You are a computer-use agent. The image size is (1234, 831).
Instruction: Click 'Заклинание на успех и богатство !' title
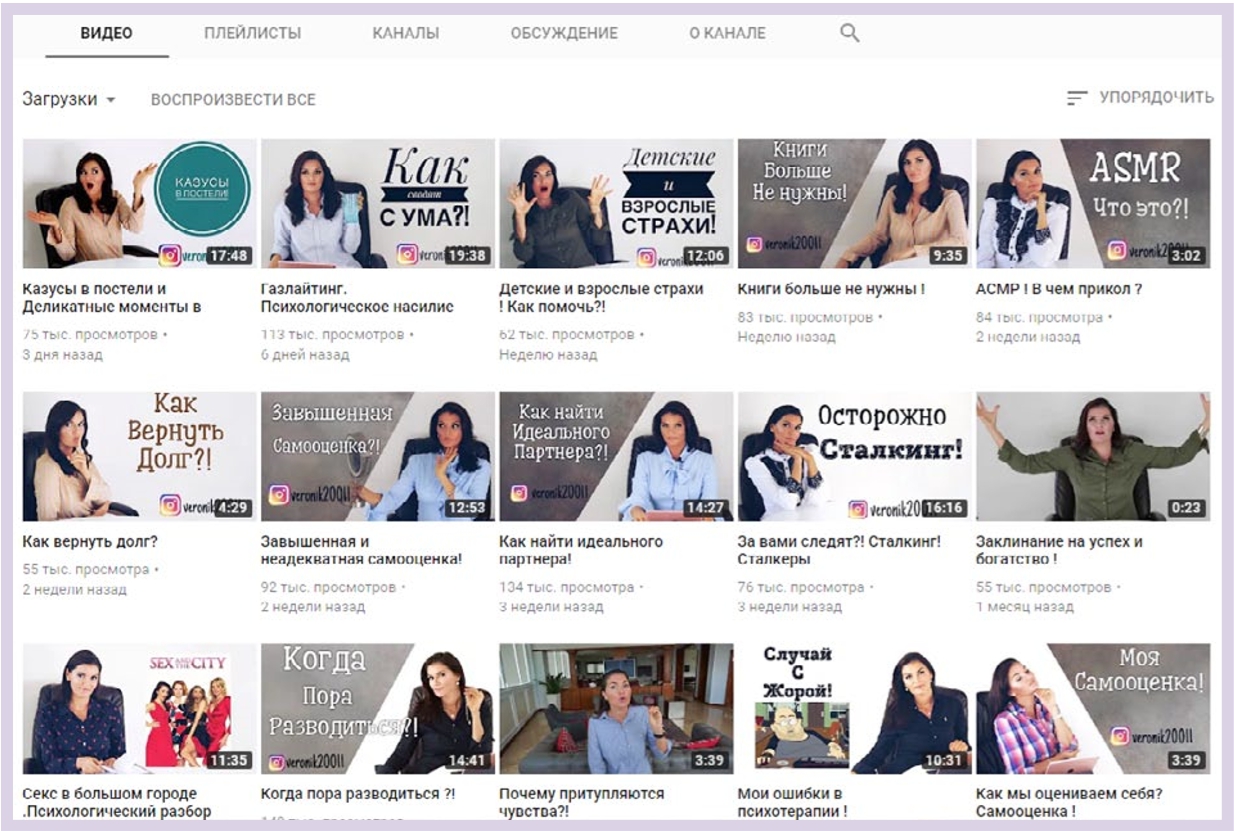pyautogui.click(x=1058, y=550)
